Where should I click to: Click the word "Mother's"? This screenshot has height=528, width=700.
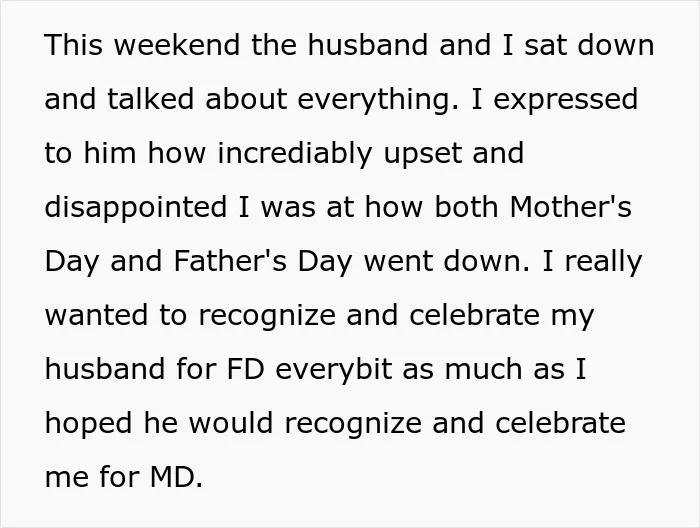coord(571,207)
